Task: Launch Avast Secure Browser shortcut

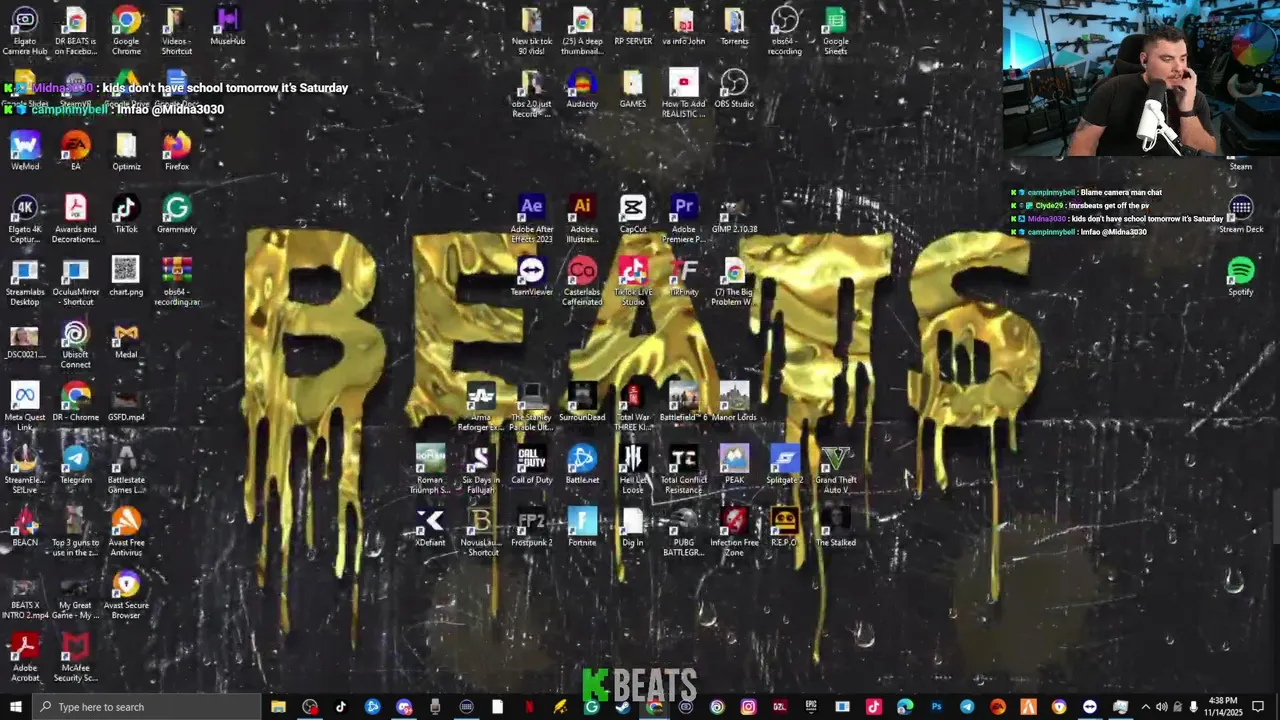Action: (126, 595)
